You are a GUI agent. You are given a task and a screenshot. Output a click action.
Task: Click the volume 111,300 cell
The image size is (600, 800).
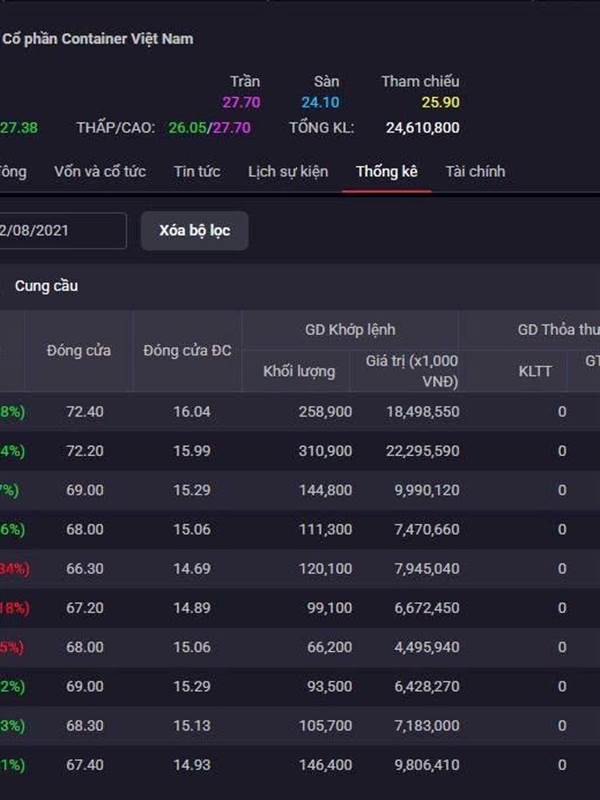click(325, 529)
